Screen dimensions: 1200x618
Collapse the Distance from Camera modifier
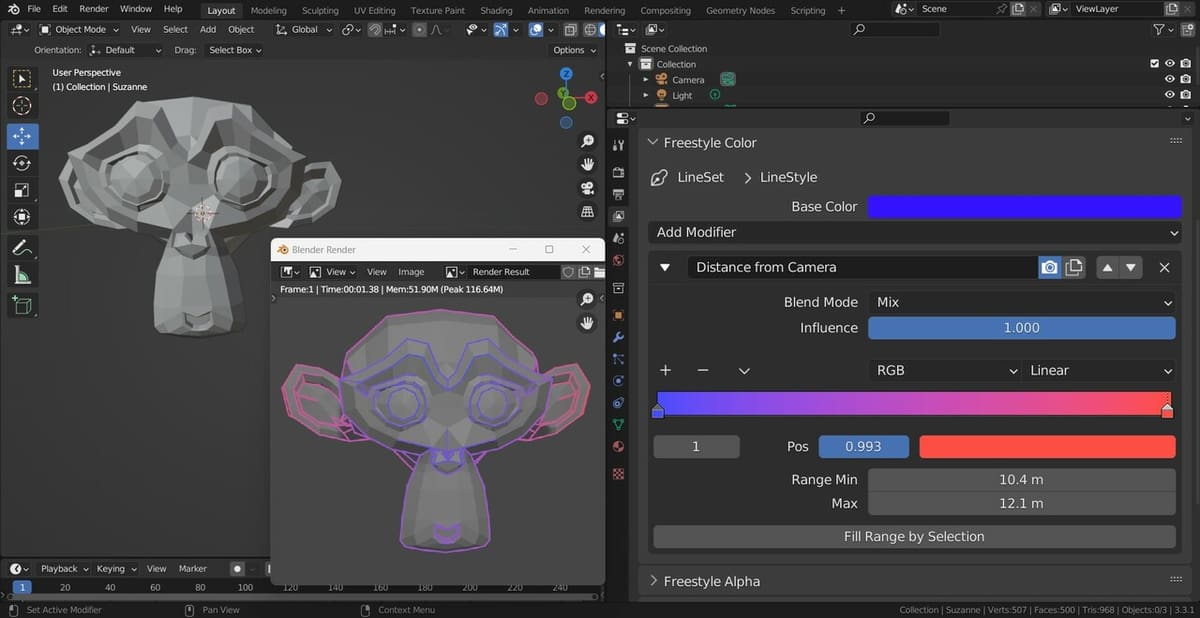(x=665, y=267)
